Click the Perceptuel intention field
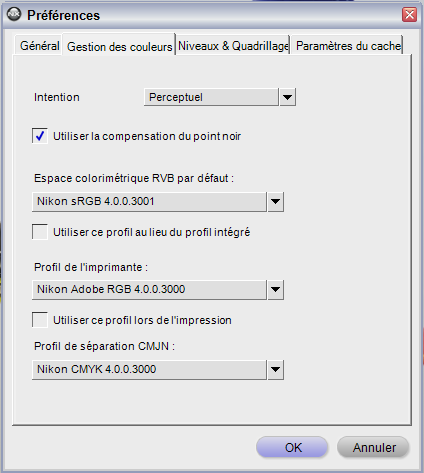The image size is (424, 473). coord(211,97)
